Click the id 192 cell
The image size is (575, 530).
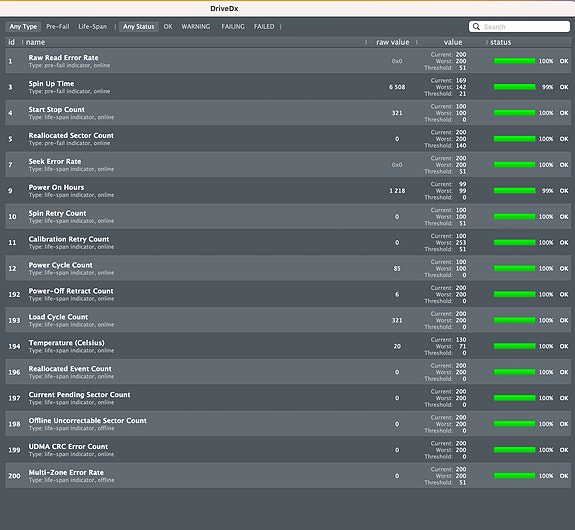pos(14,295)
